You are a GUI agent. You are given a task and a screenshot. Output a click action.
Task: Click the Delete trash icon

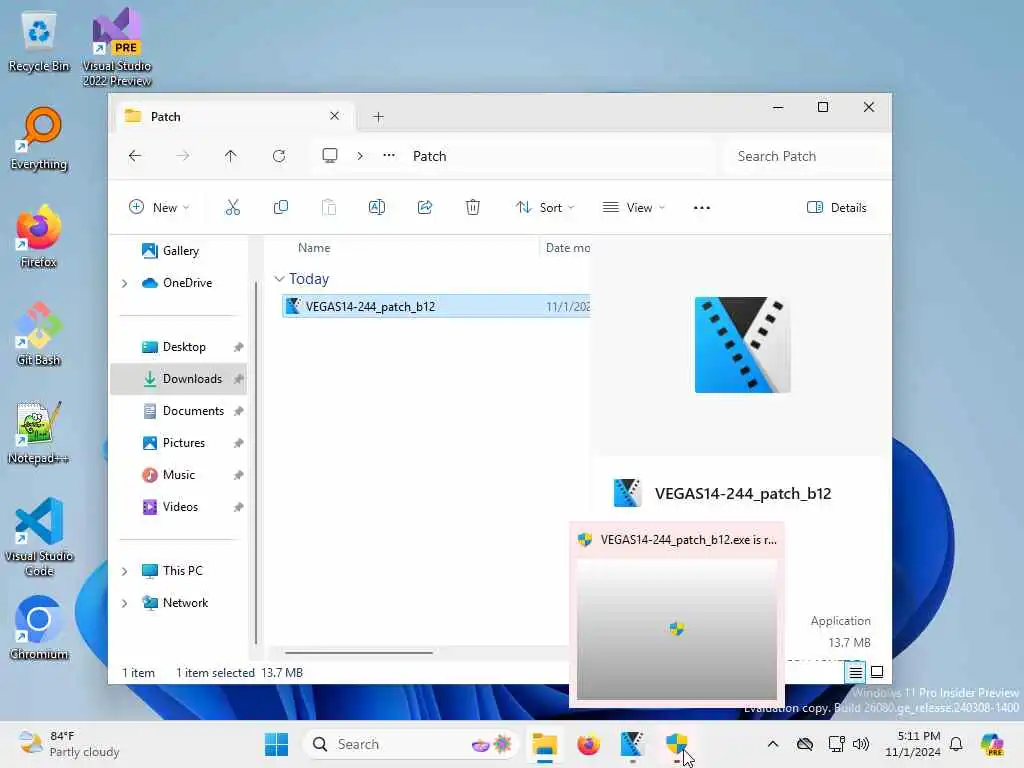[473, 208]
